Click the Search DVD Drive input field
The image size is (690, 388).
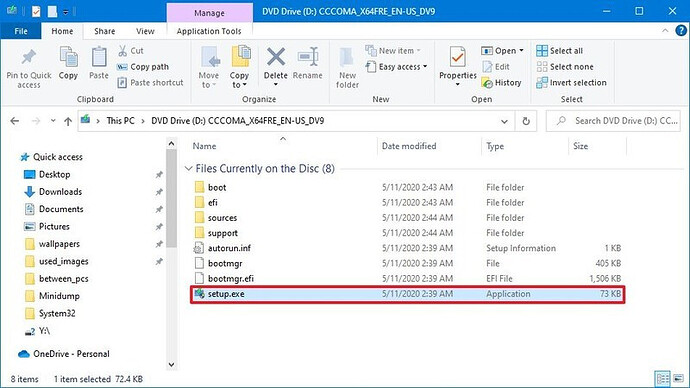click(x=613, y=121)
